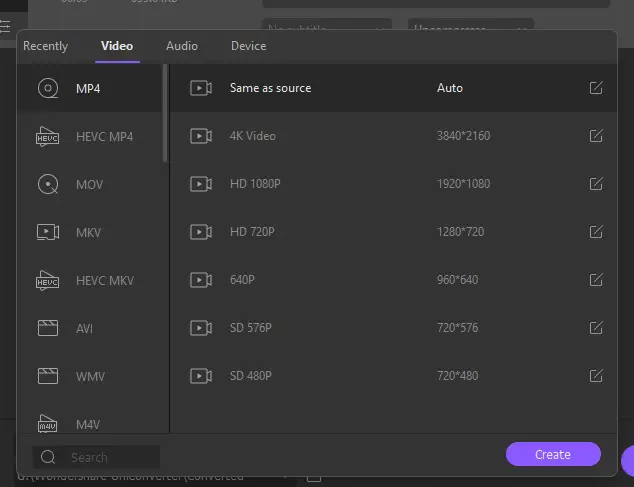The width and height of the screenshot is (634, 487).
Task: Switch to the Recently tab
Action: (x=45, y=46)
